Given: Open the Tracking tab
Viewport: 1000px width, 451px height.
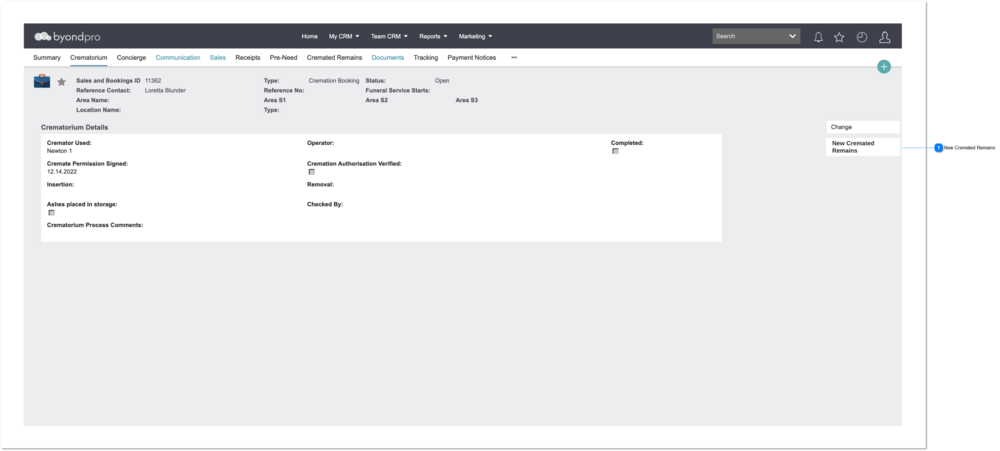Looking at the screenshot, I should [425, 57].
